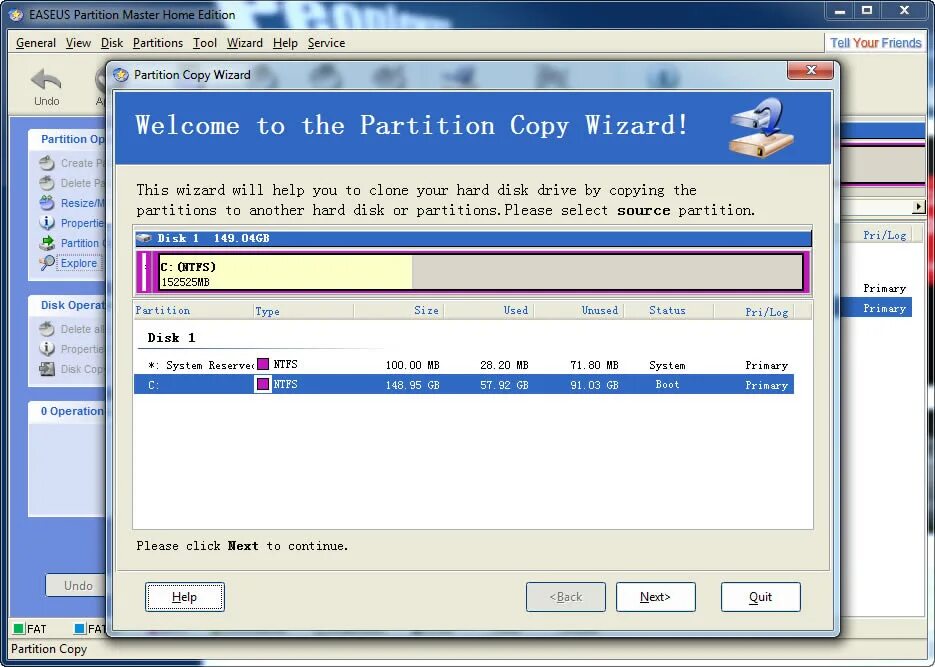This screenshot has width=935, height=667.
Task: Open the Partitions menu
Action: [157, 43]
